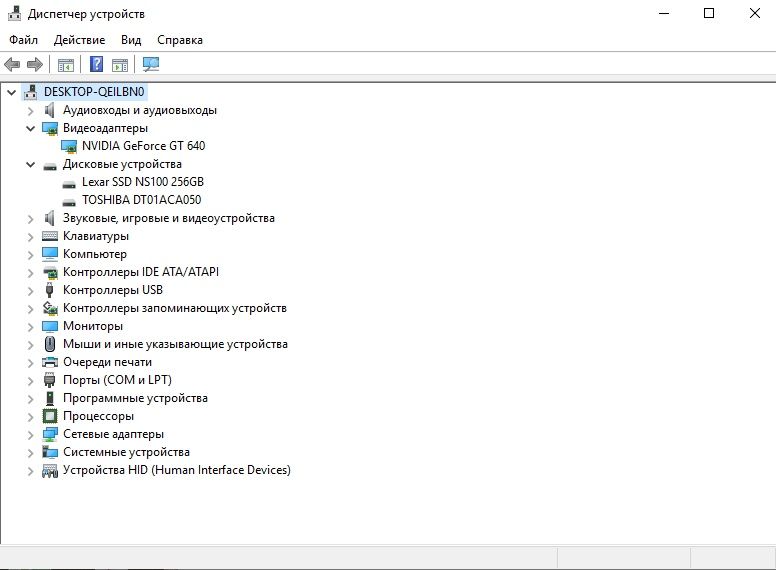Collapse the Дисковые устройства chevron
The height and width of the screenshot is (570, 776).
tap(31, 165)
